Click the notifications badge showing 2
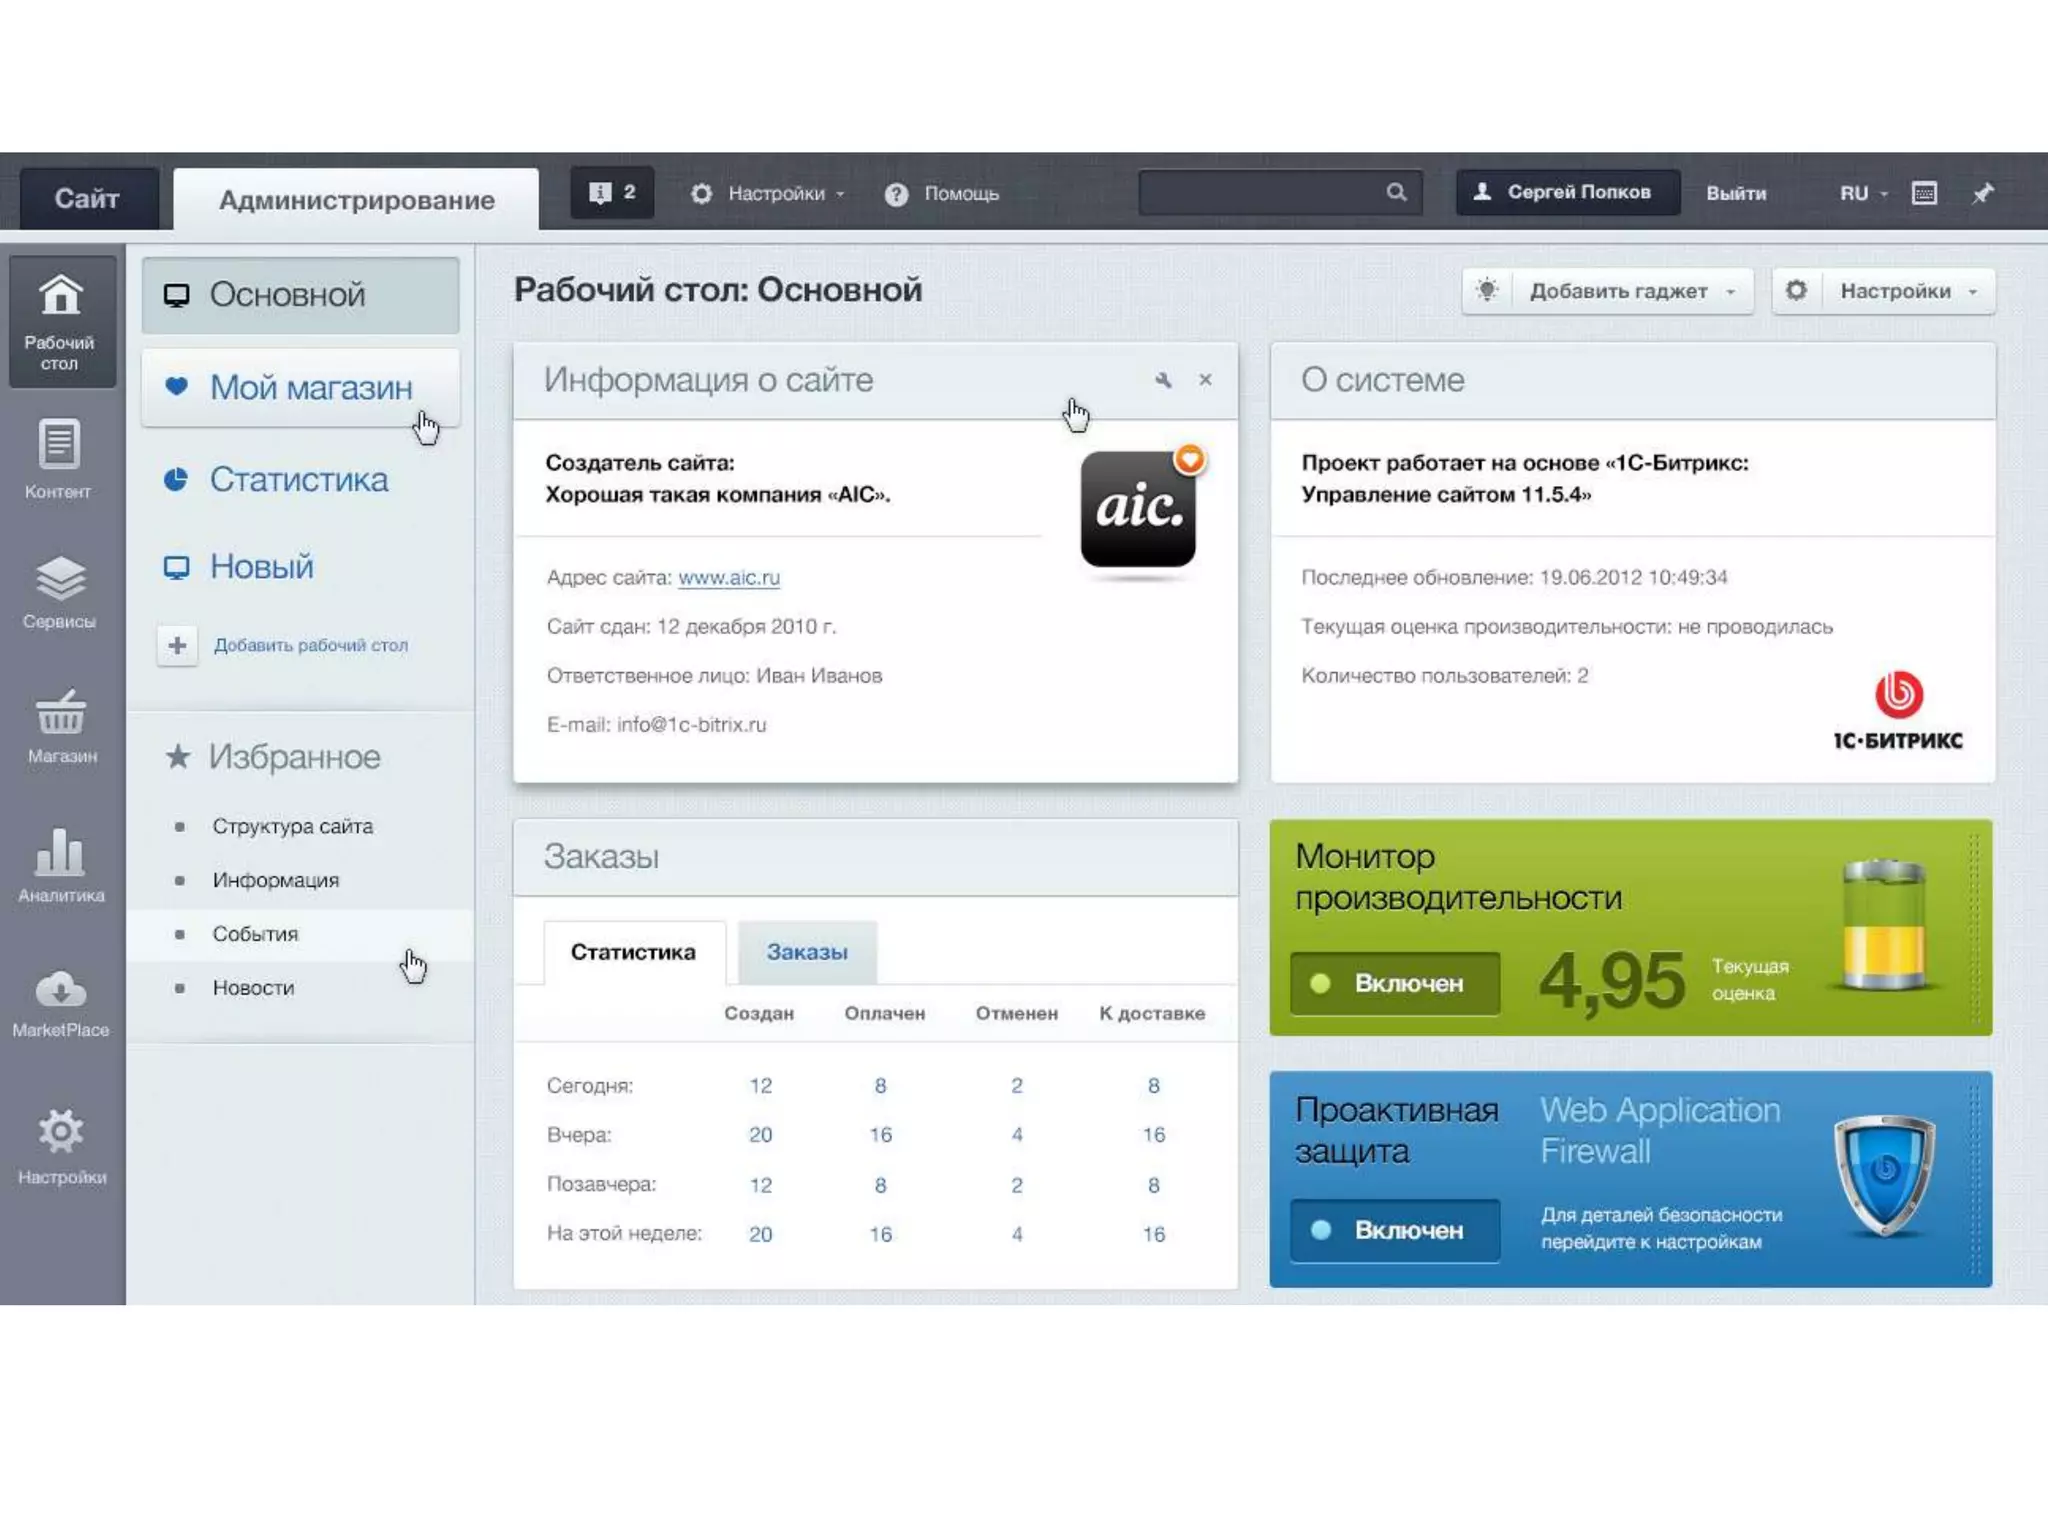The height and width of the screenshot is (1536, 2048). click(x=612, y=192)
